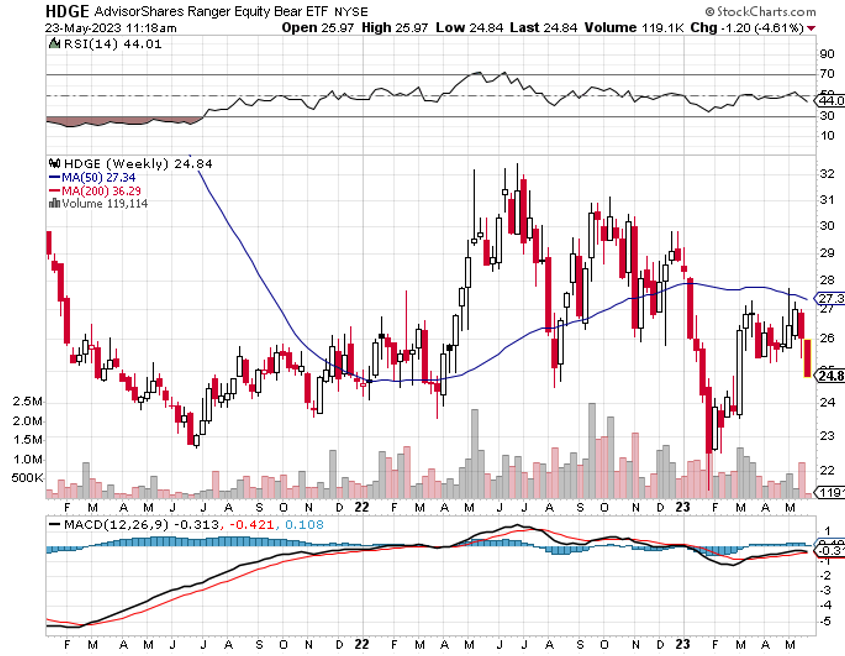The height and width of the screenshot is (656, 845).
Task: Click the RSI axis label 90
Action: pyautogui.click(x=827, y=54)
